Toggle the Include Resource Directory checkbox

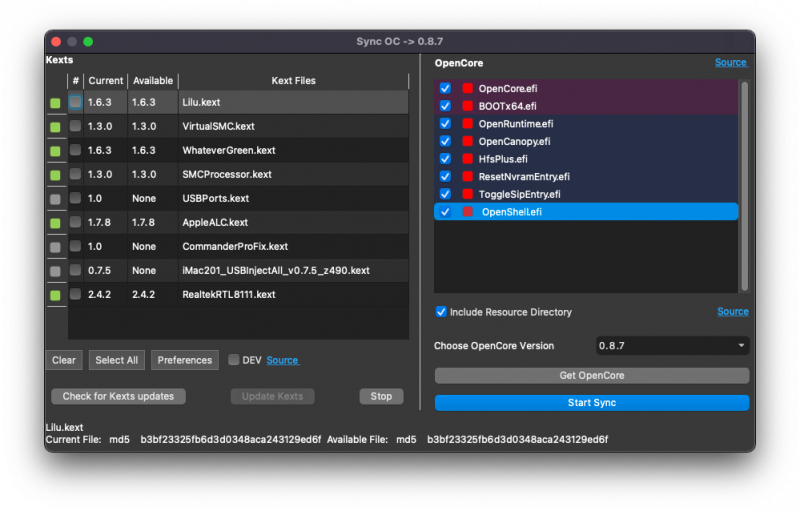(x=441, y=312)
